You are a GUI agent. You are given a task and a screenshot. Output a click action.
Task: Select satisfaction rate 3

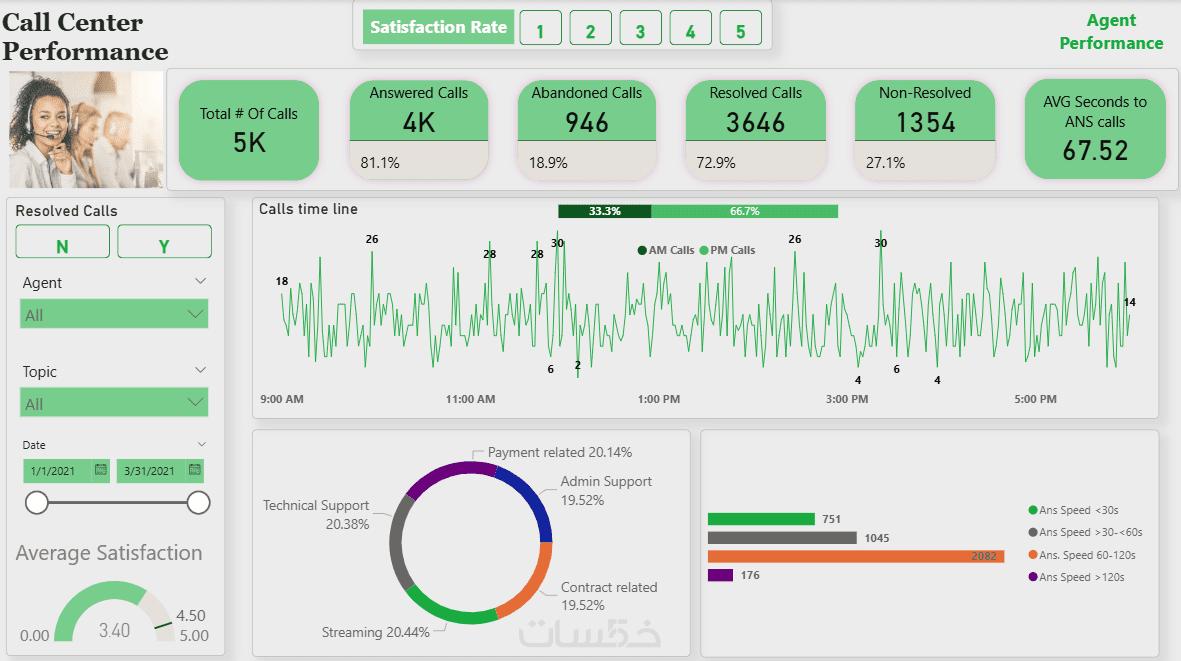640,28
